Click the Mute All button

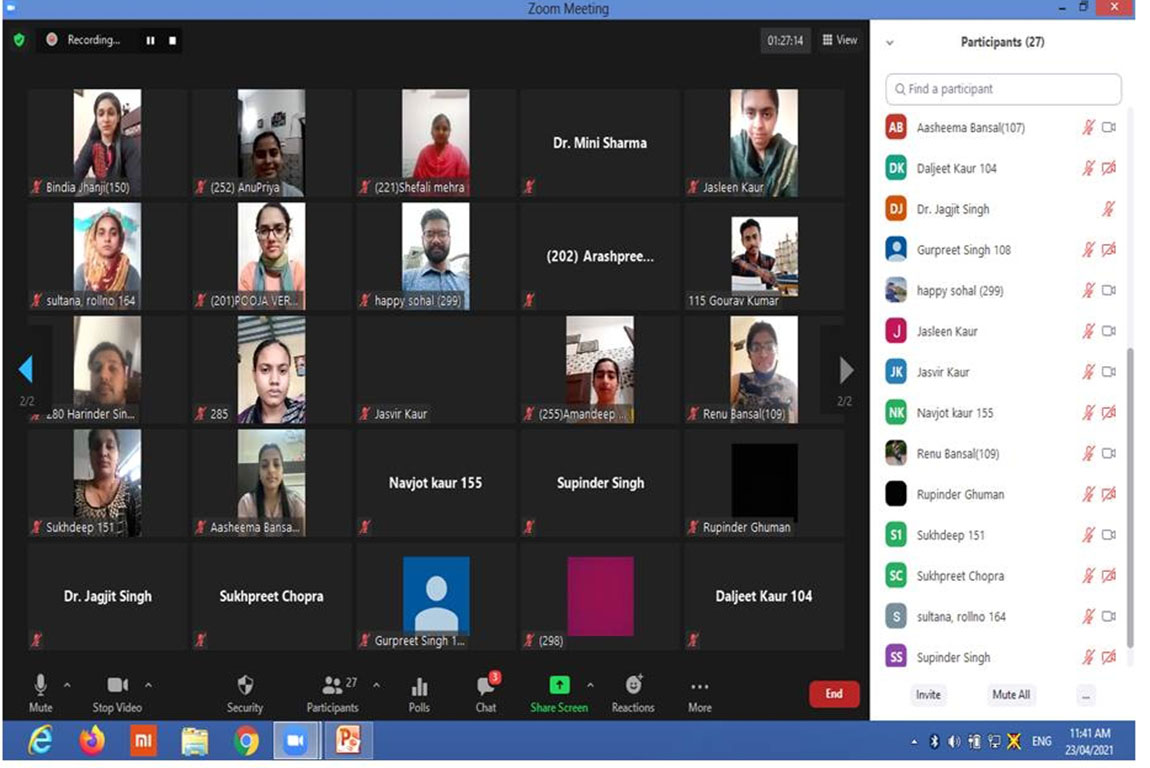1011,694
